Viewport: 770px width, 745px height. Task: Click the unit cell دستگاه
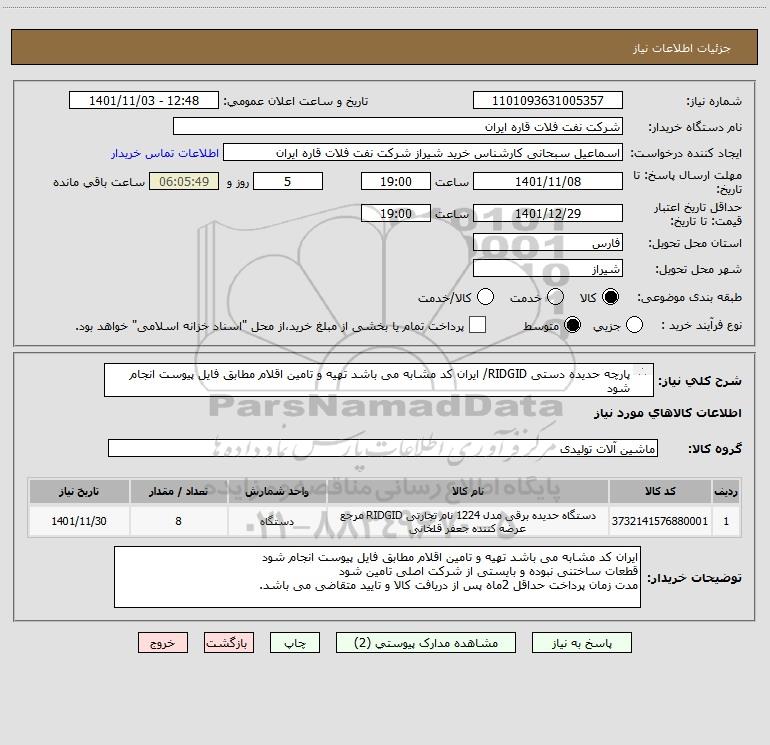(277, 521)
